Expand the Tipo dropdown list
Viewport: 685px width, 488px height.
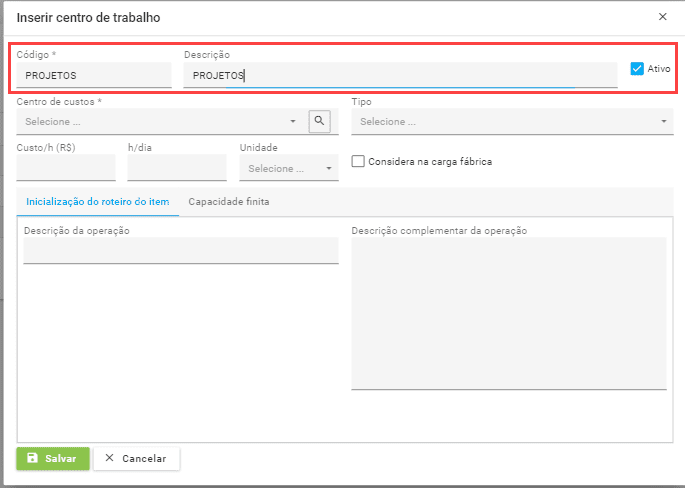[510, 122]
